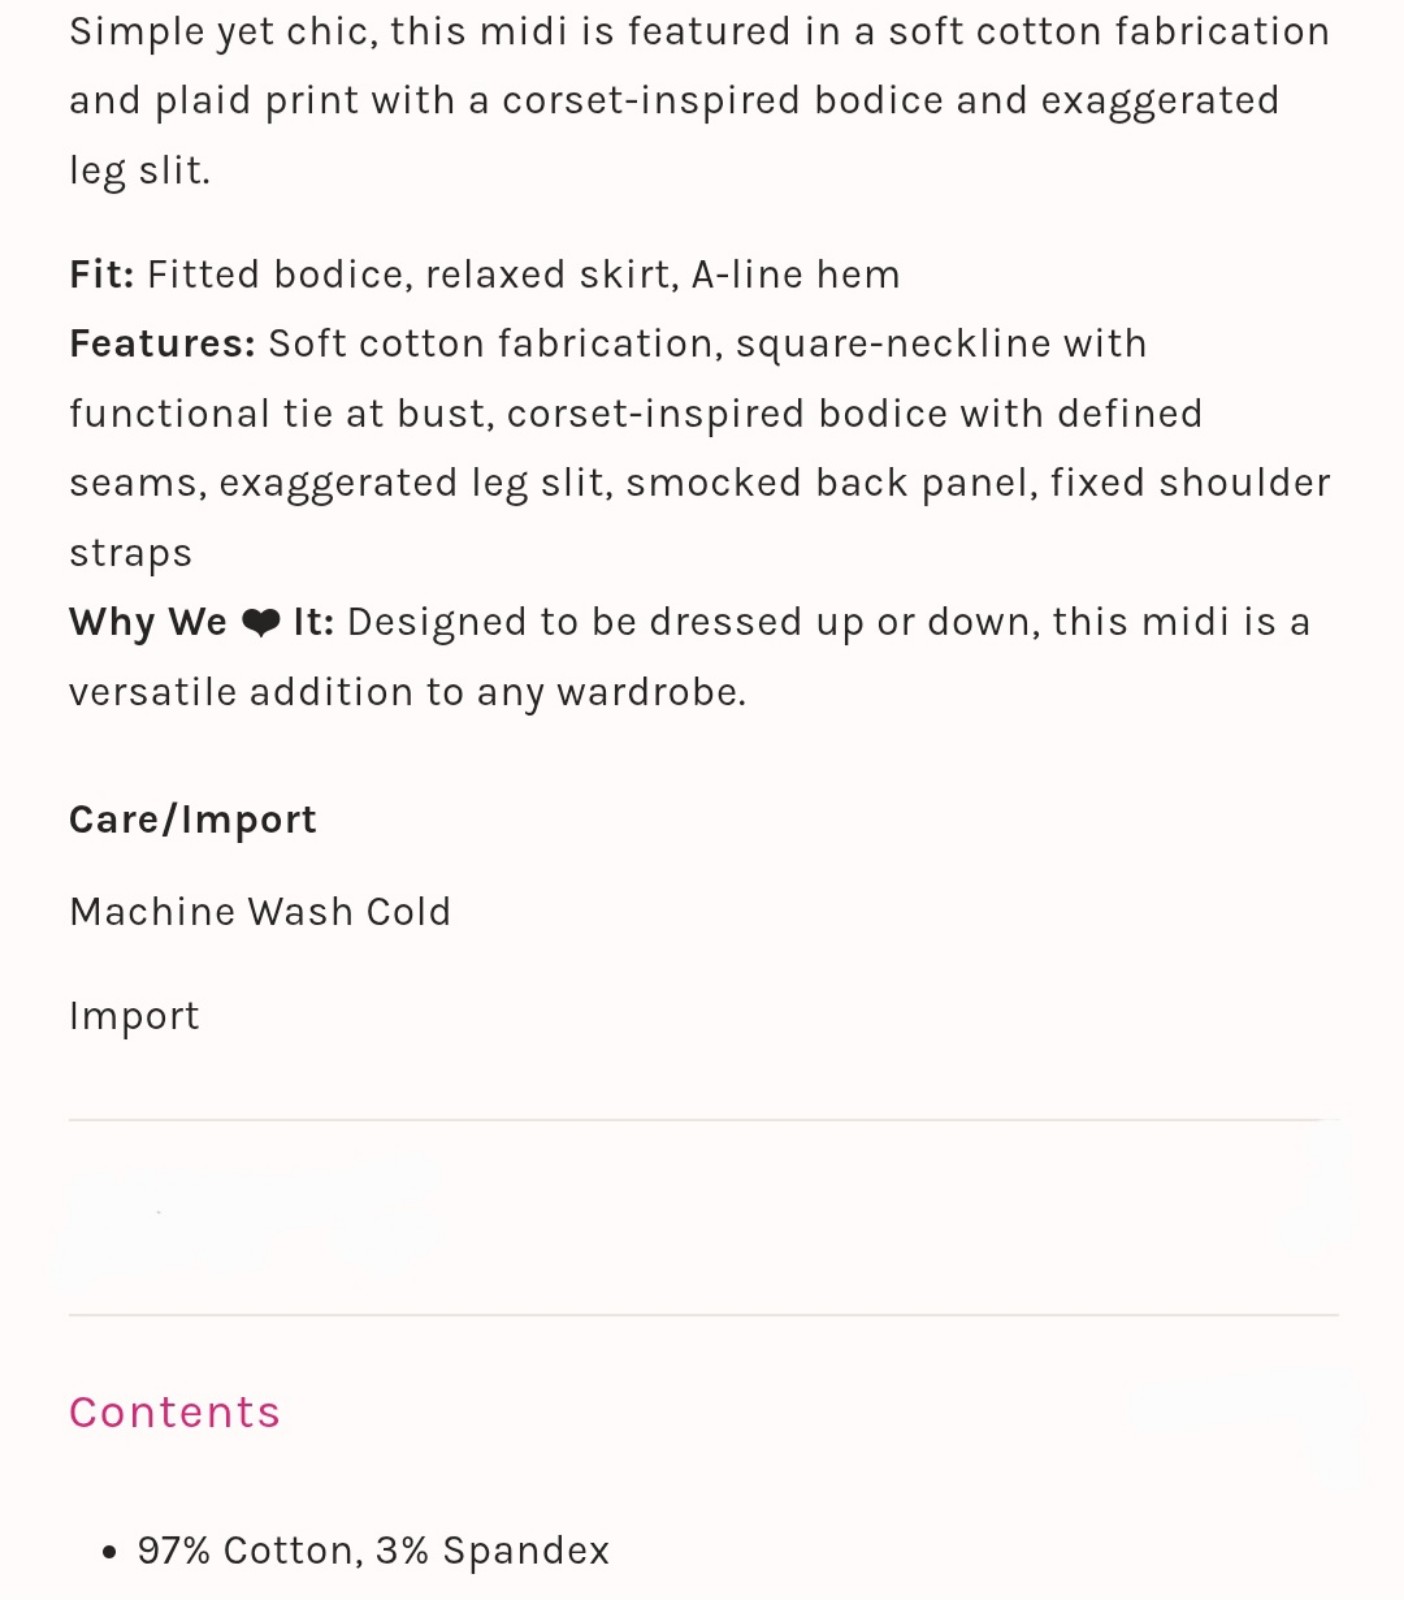Click the bullet point before 97% Cotton

110,1552
